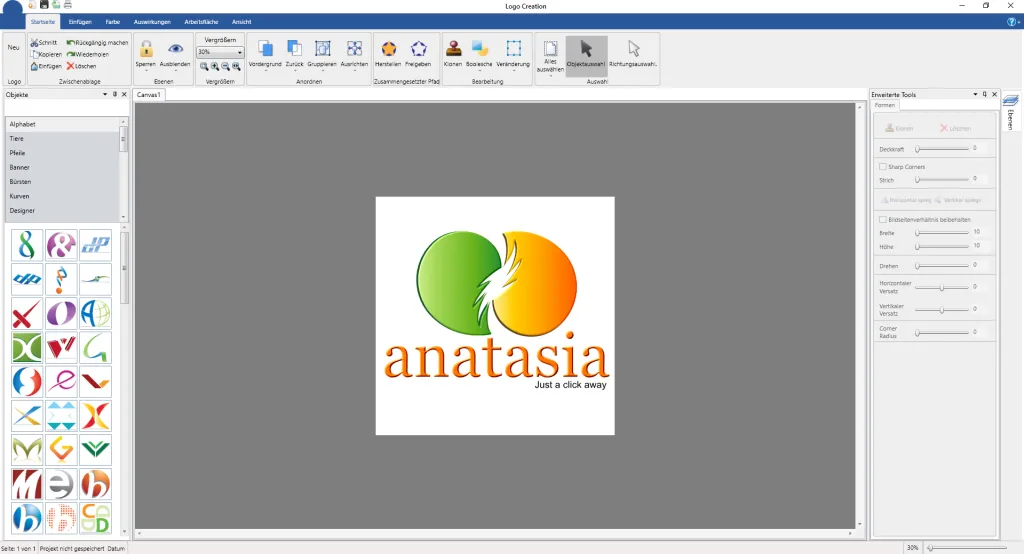Close the Objekte panel
Image resolution: width=1024 pixels, height=554 pixels.
tap(124, 94)
